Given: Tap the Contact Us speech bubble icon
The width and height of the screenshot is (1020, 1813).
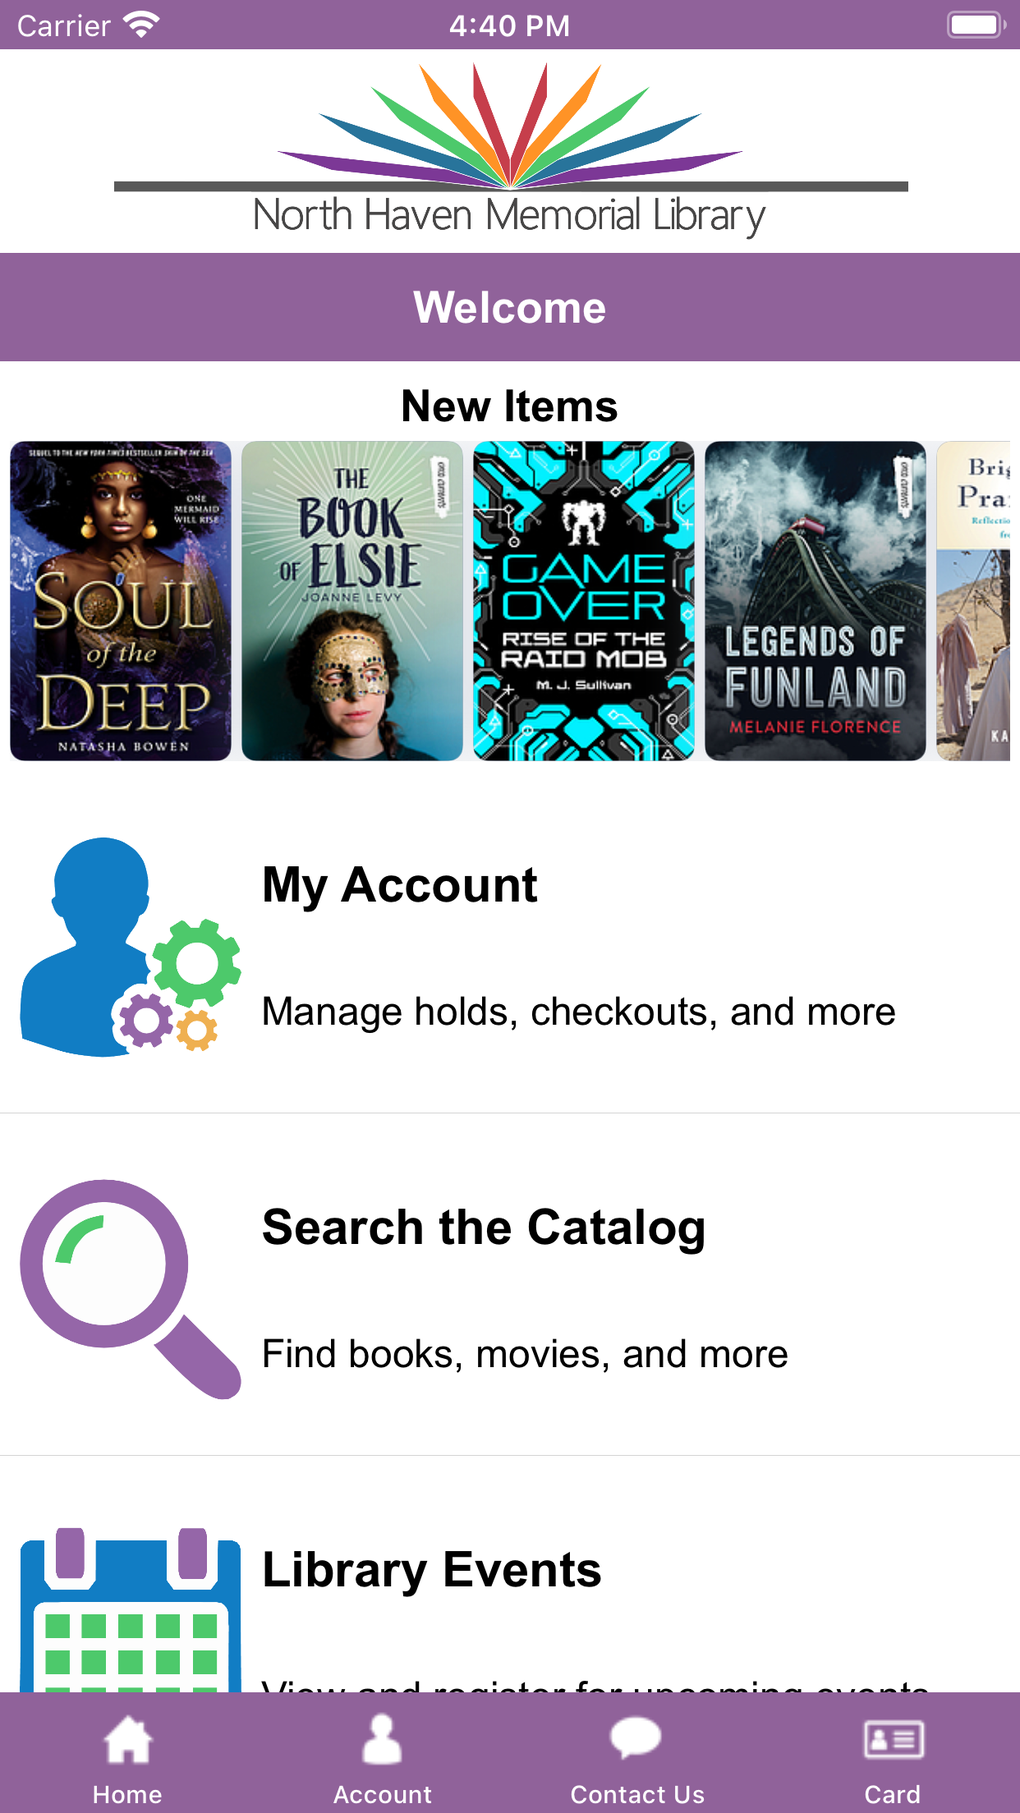Looking at the screenshot, I should 636,1738.
